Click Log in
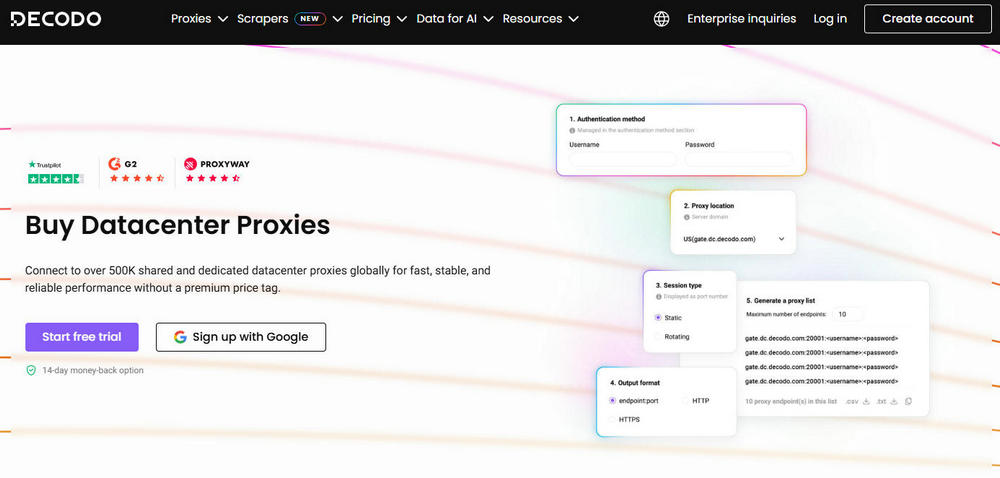Image resolution: width=1000 pixels, height=478 pixels. point(830,19)
